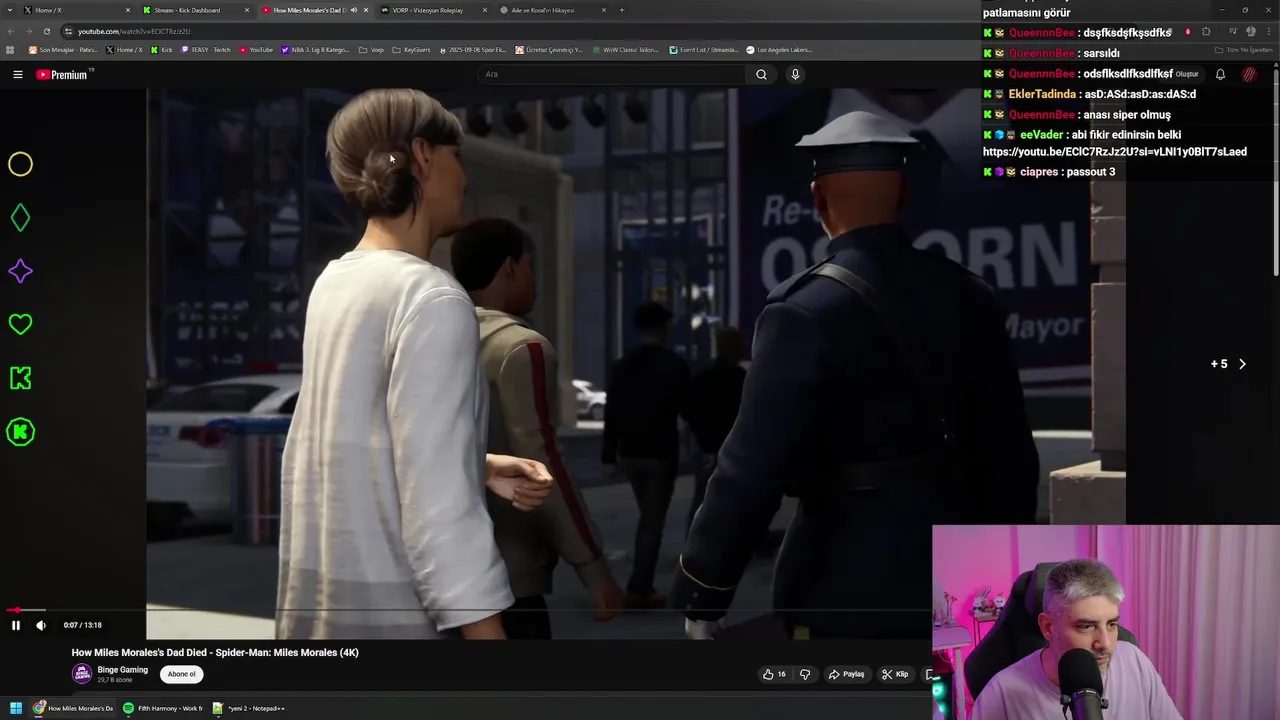The image size is (1280, 720).
Task: Open the Los Angeles Lakers bookmark
Action: click(779, 49)
